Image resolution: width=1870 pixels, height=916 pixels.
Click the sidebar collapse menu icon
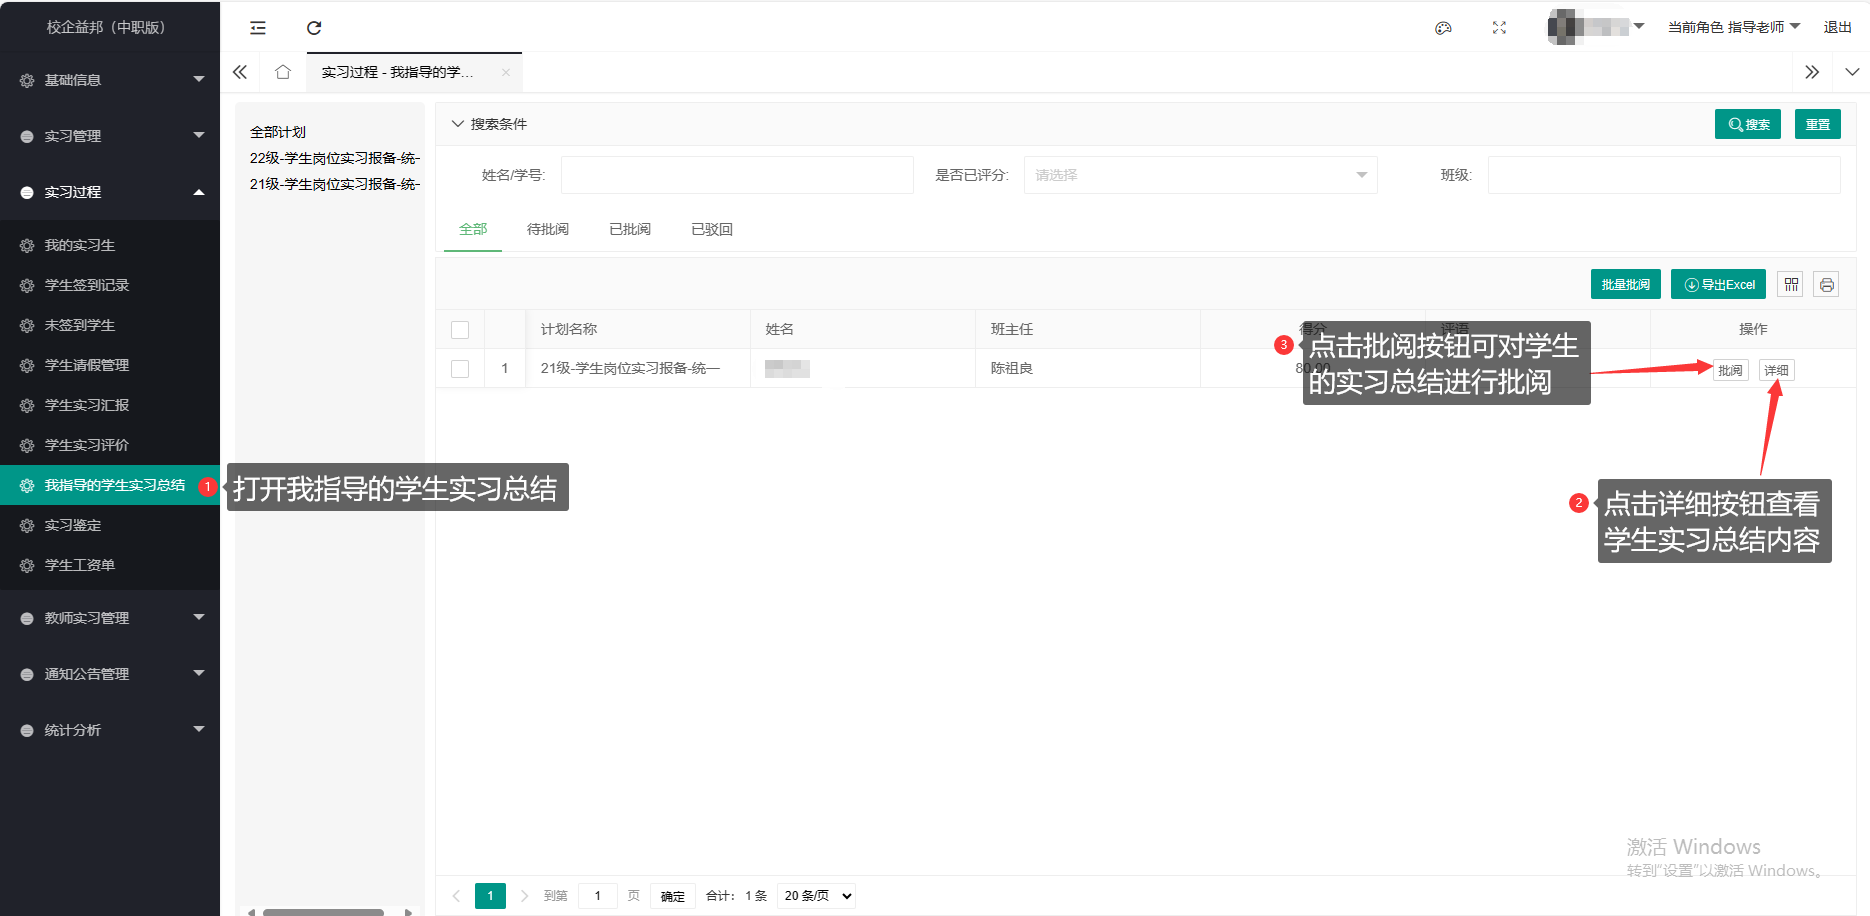point(258,28)
